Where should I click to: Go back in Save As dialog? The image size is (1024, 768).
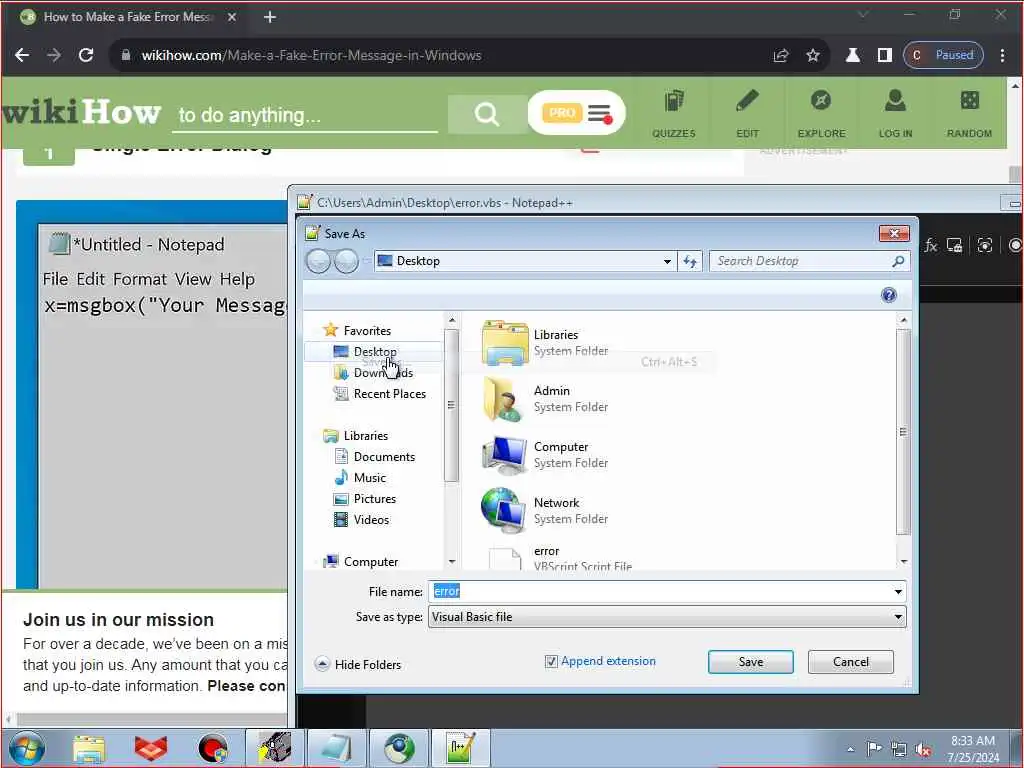[x=319, y=261]
